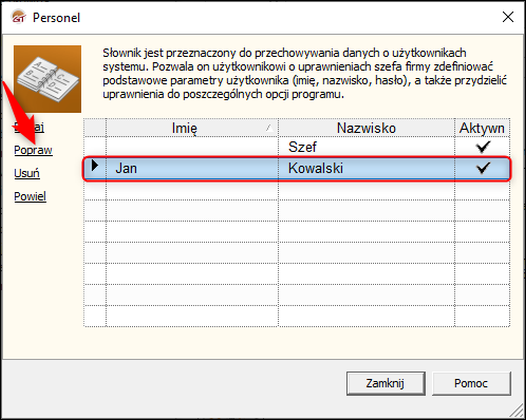Click the Aktywn column header
Image resolution: width=526 pixels, height=420 pixels.
click(482, 128)
